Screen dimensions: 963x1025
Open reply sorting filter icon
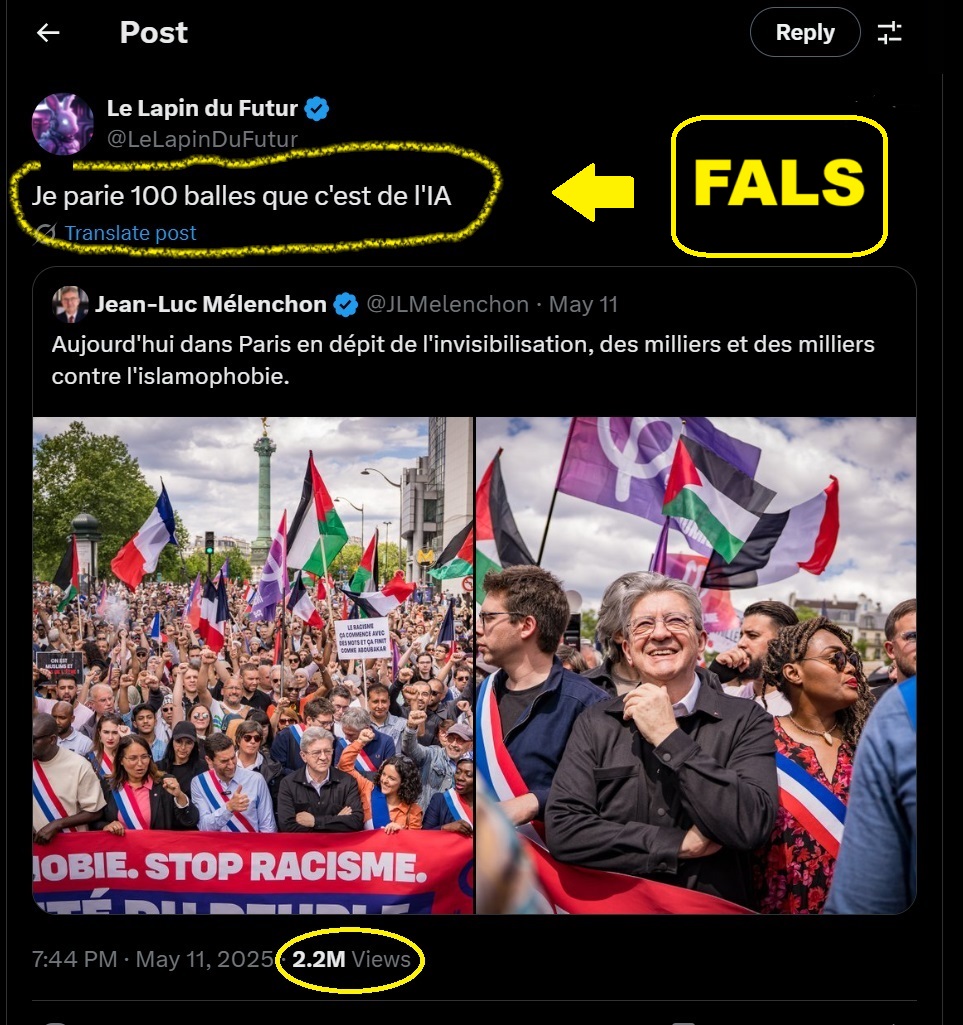click(889, 32)
